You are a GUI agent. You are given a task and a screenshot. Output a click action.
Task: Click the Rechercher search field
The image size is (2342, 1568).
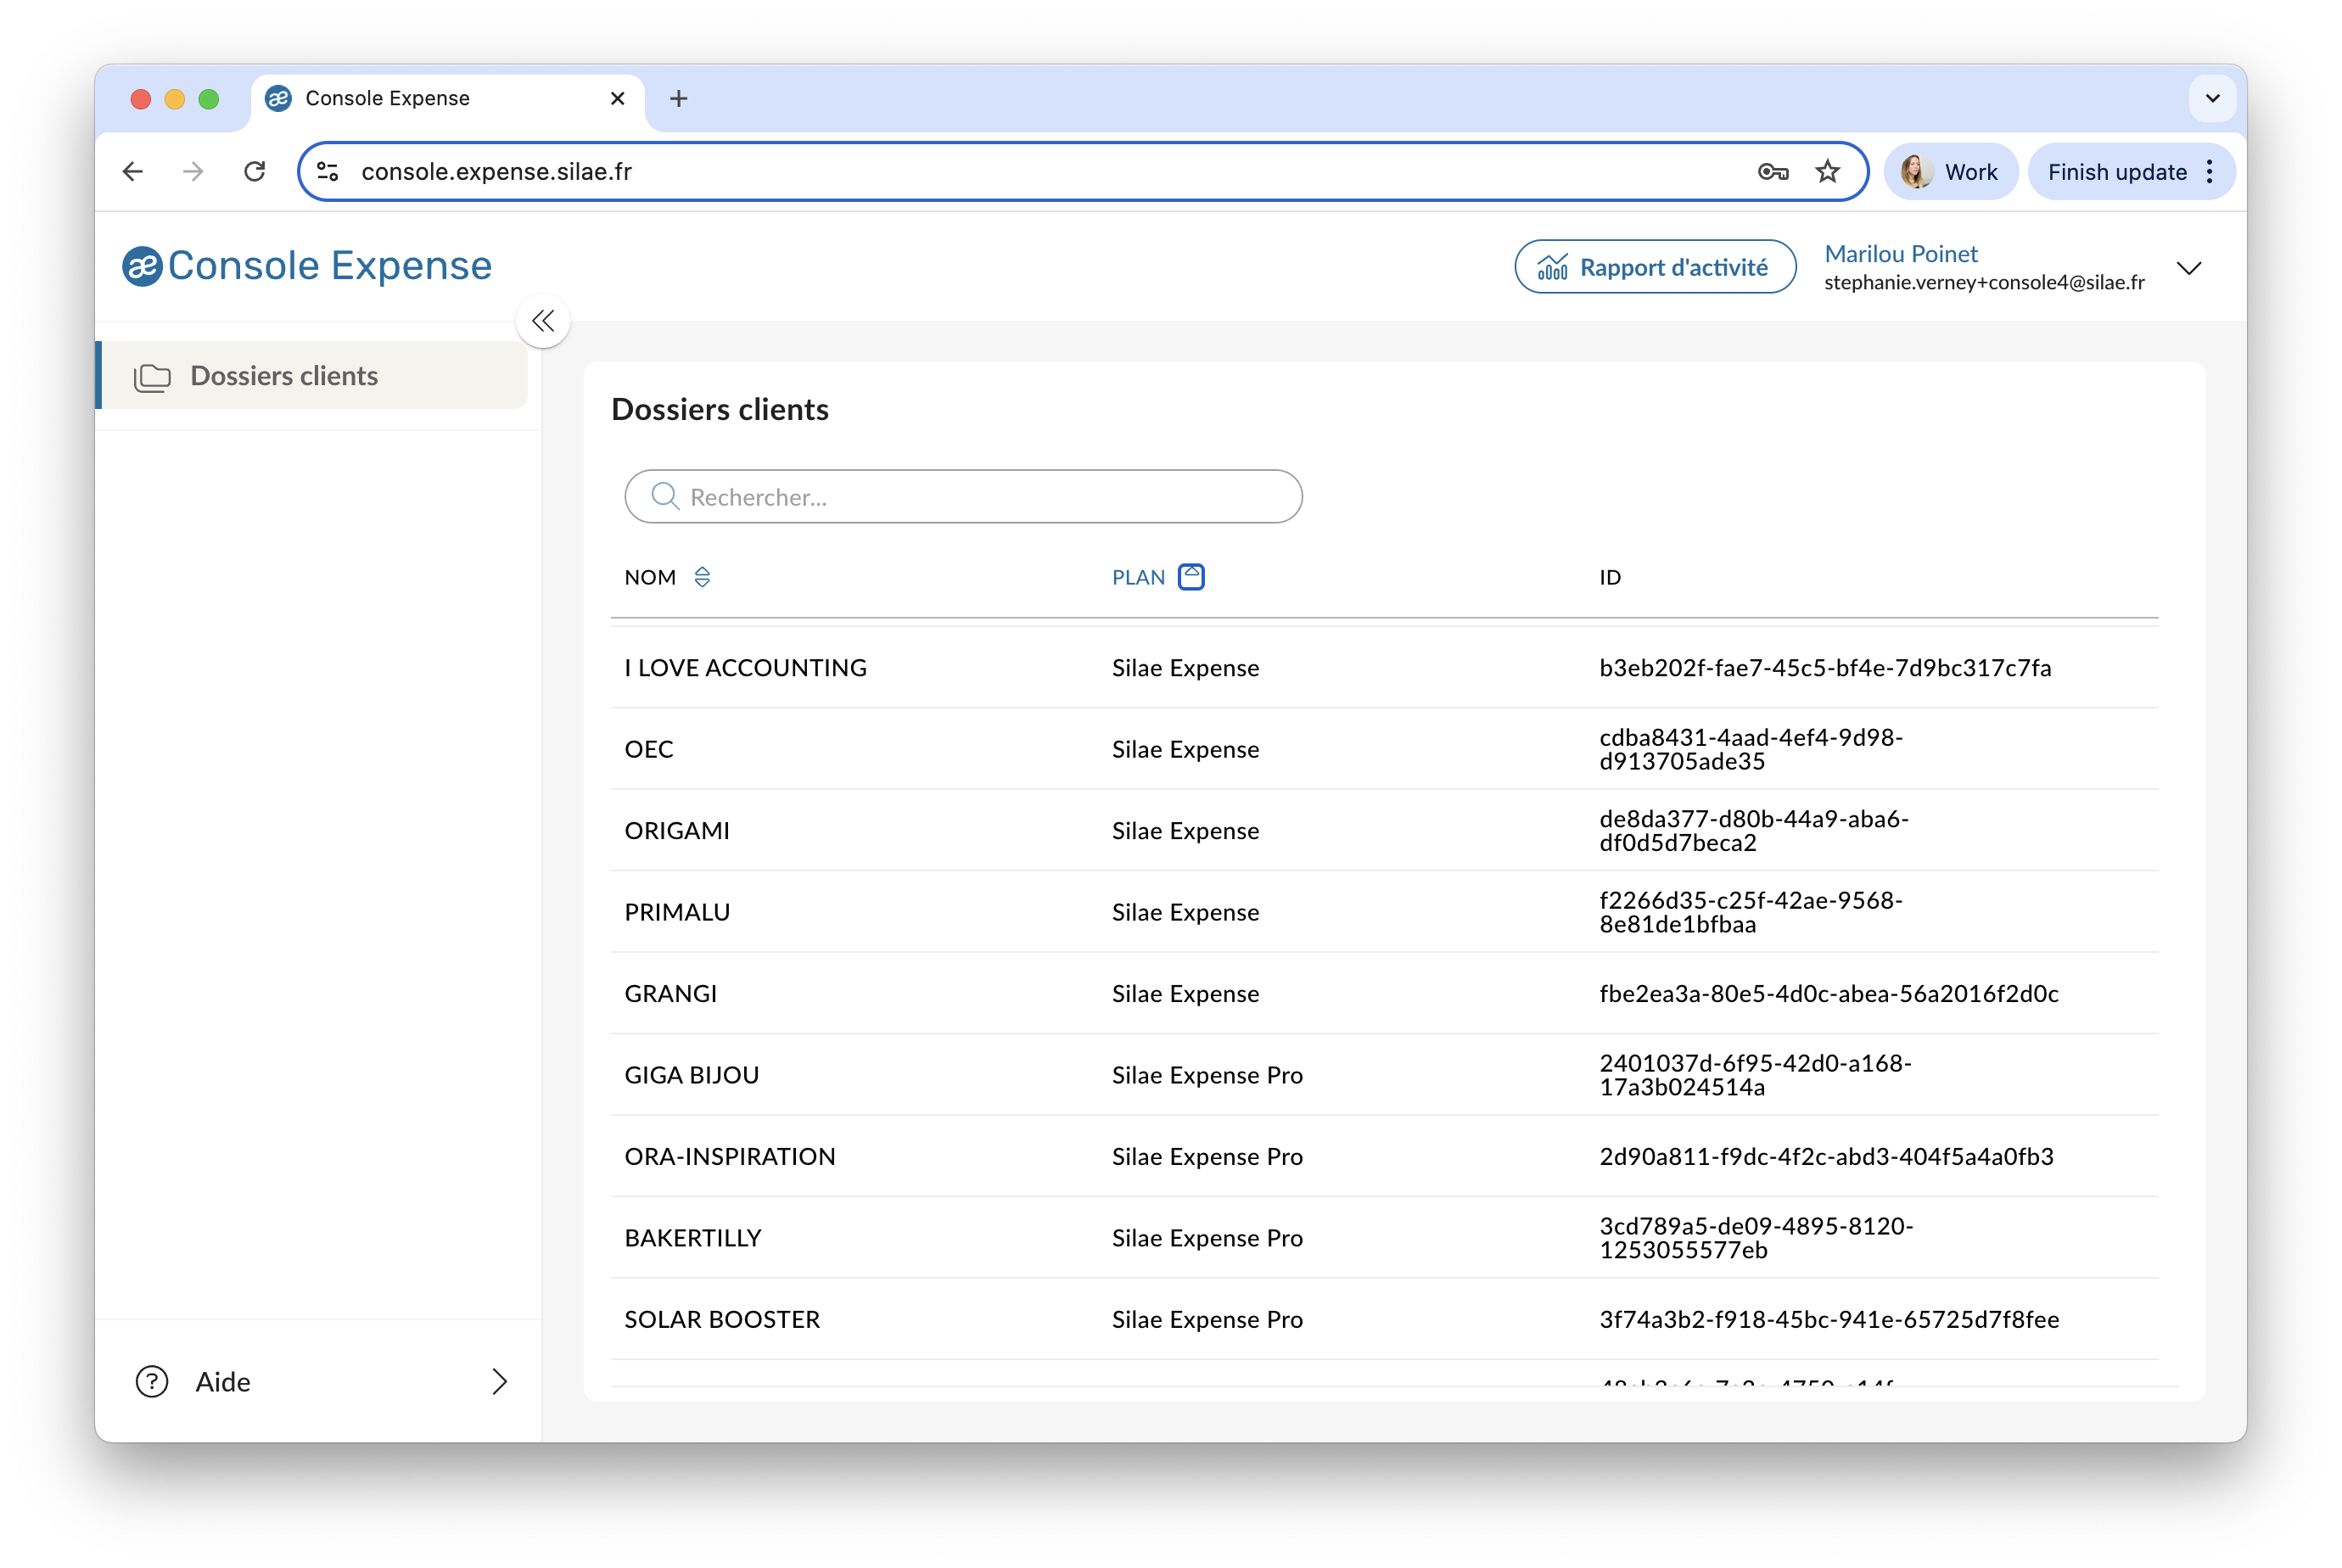click(x=963, y=496)
